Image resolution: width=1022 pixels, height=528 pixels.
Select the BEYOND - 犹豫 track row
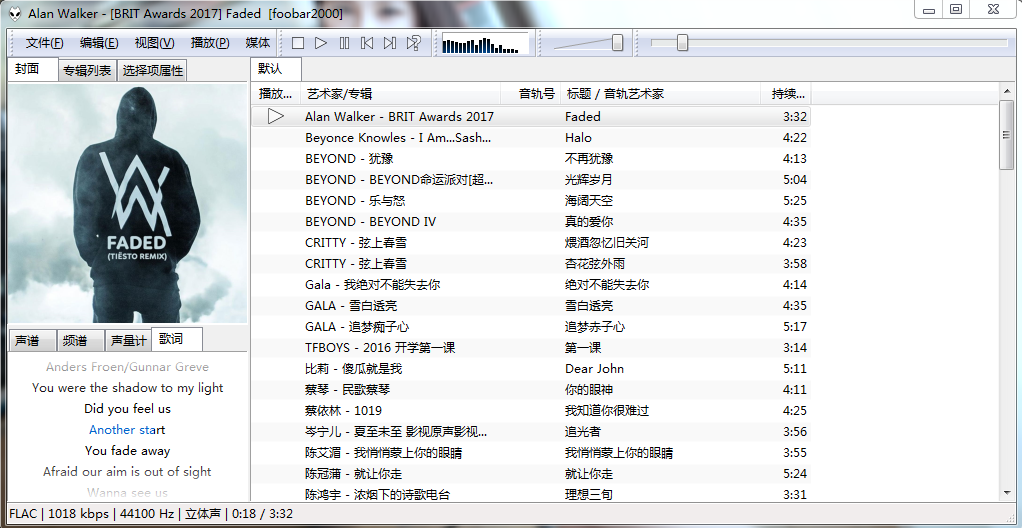(531, 158)
